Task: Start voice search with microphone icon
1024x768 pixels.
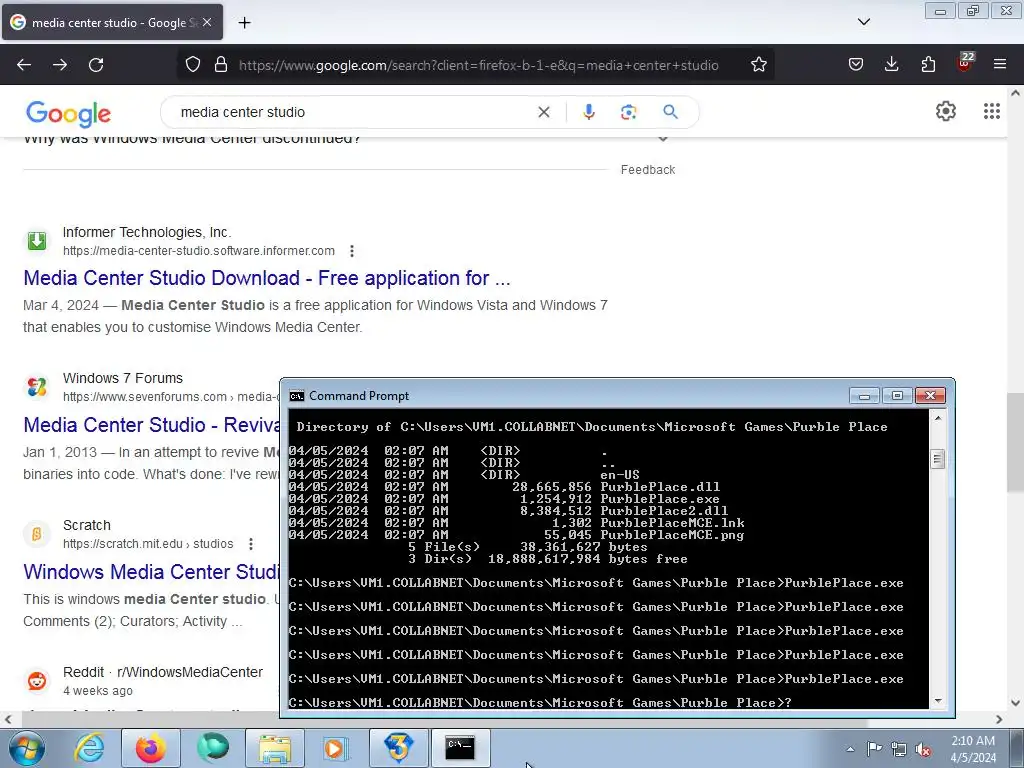Action: [588, 112]
